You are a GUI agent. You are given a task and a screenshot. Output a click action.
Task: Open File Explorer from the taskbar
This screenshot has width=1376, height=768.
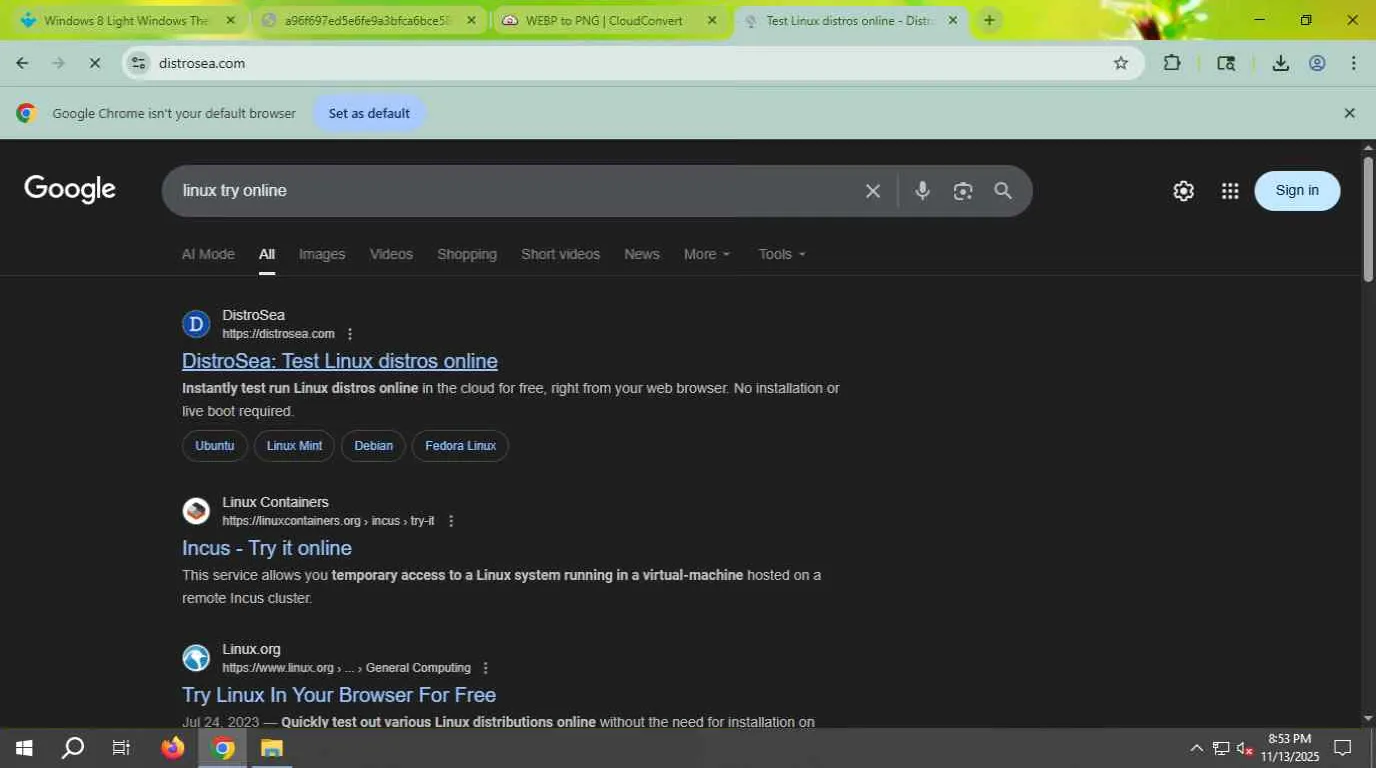point(272,748)
